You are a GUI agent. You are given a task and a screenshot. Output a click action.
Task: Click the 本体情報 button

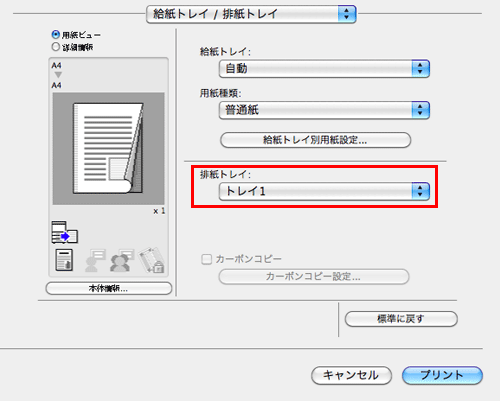coord(109,289)
